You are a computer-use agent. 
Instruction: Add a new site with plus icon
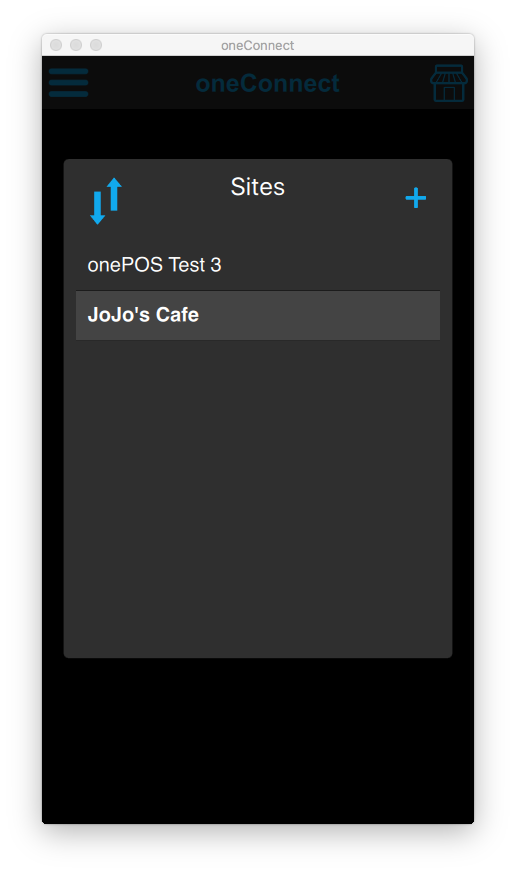pyautogui.click(x=416, y=198)
